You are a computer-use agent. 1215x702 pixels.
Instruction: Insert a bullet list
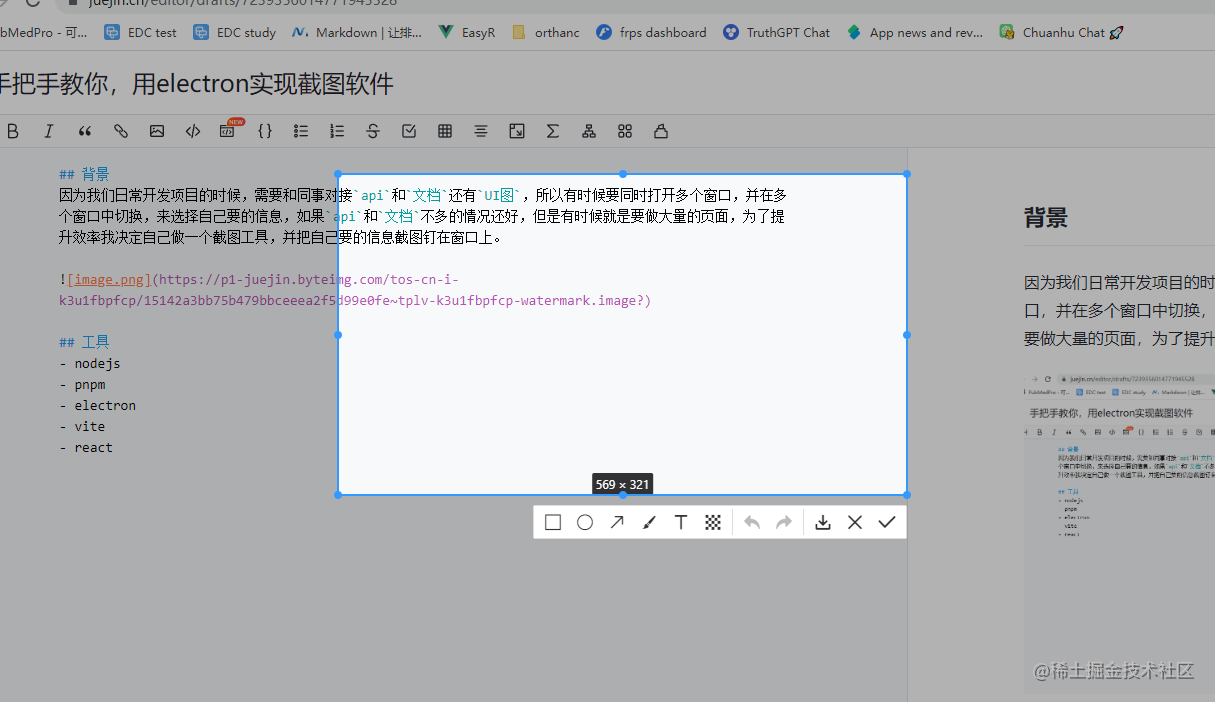pyautogui.click(x=300, y=131)
